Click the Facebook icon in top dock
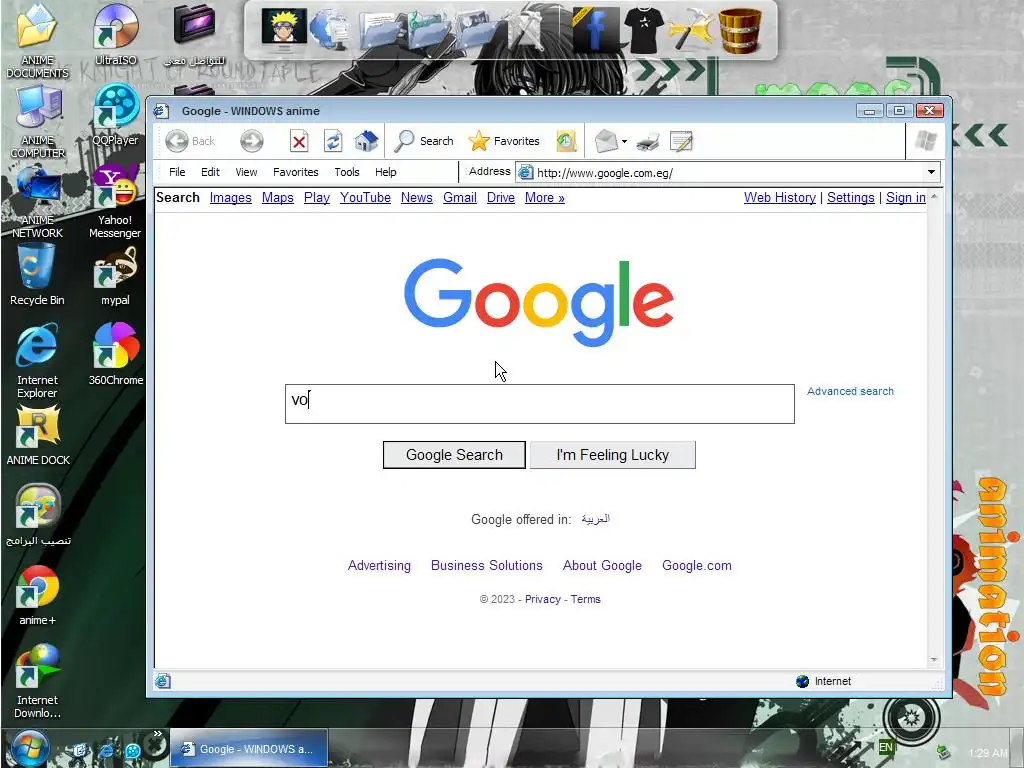 595,30
